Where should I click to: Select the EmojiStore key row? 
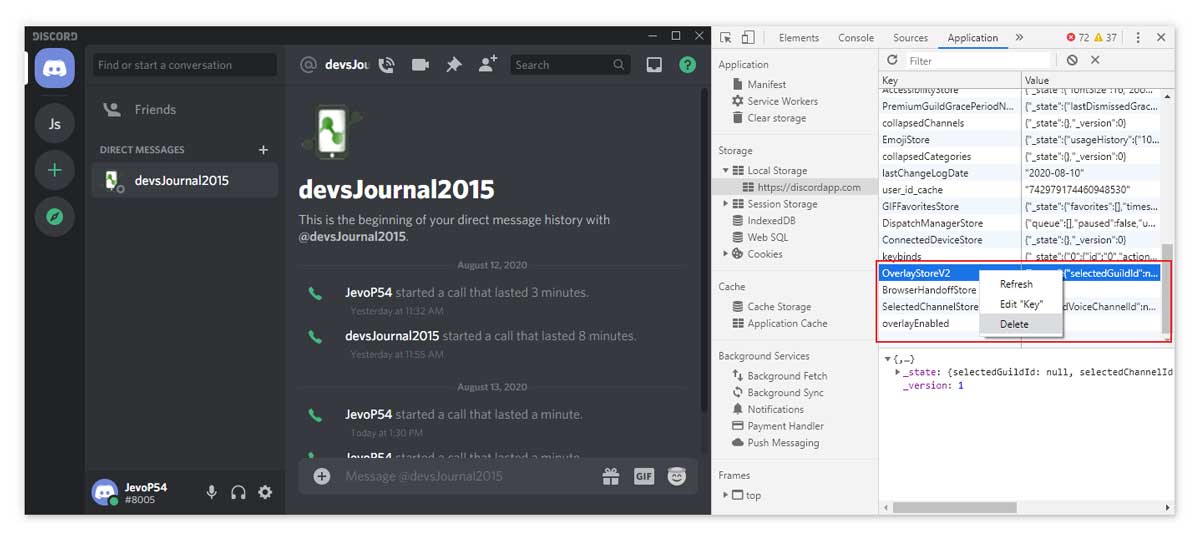coord(1020,140)
